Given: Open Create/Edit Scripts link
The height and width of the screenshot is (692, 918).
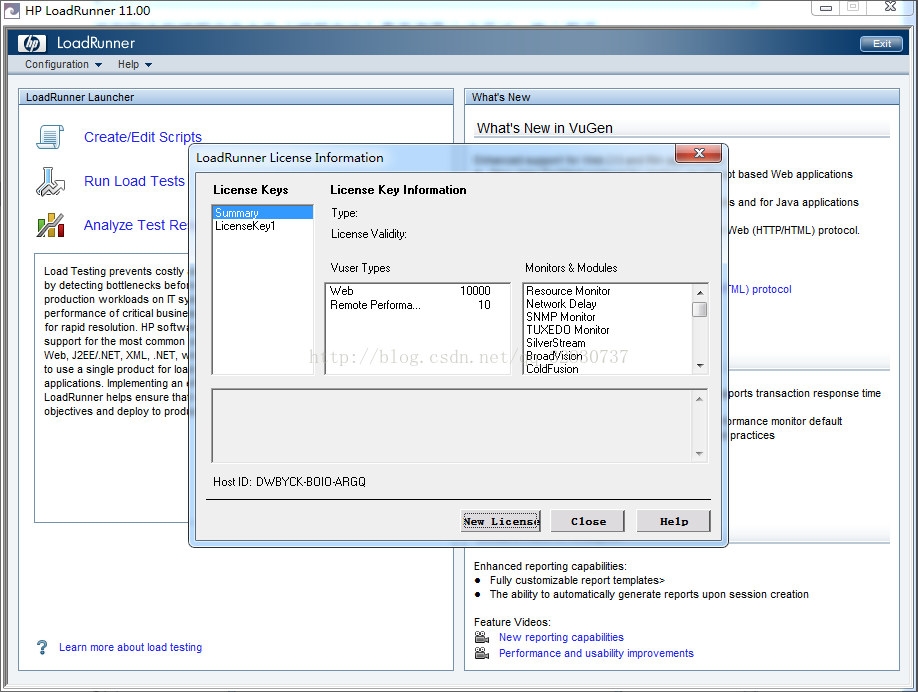Looking at the screenshot, I should coord(143,137).
